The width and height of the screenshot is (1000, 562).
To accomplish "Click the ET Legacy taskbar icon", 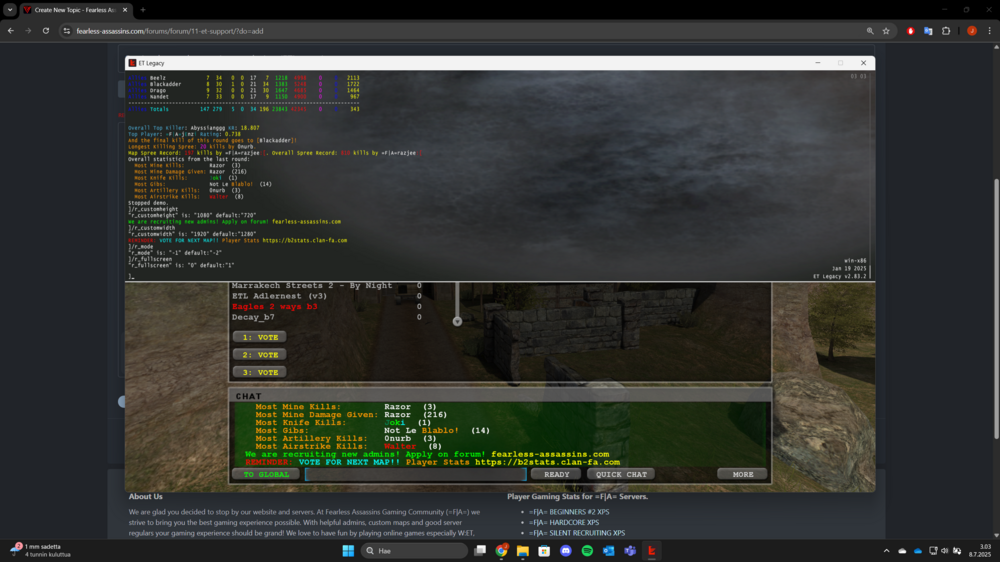I will [652, 551].
